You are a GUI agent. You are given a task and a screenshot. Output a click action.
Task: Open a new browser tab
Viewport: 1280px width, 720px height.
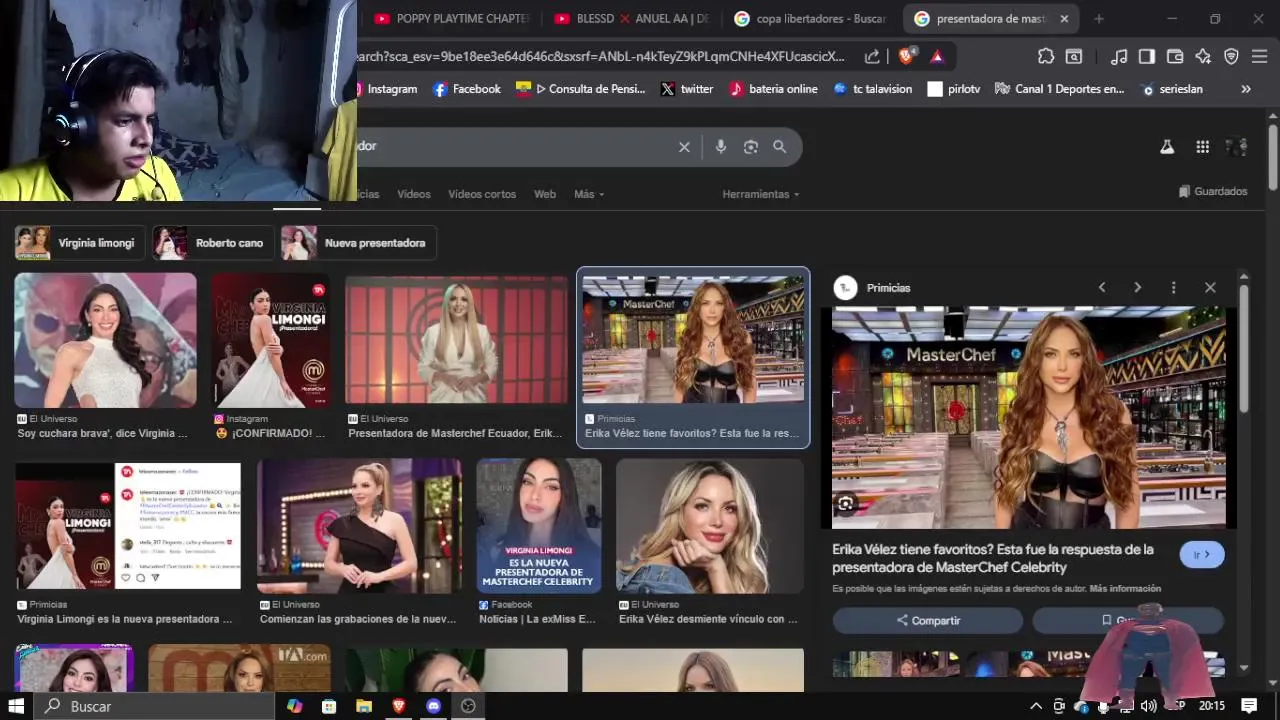1099,19
